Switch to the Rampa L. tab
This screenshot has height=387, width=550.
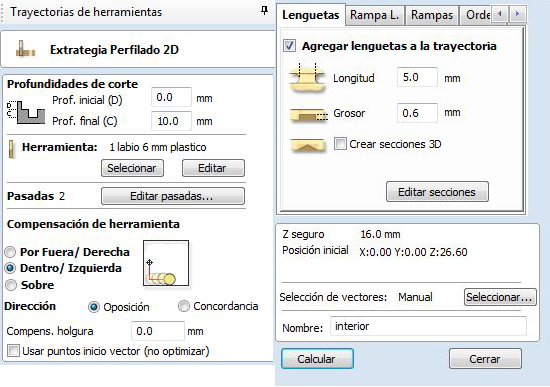click(375, 15)
